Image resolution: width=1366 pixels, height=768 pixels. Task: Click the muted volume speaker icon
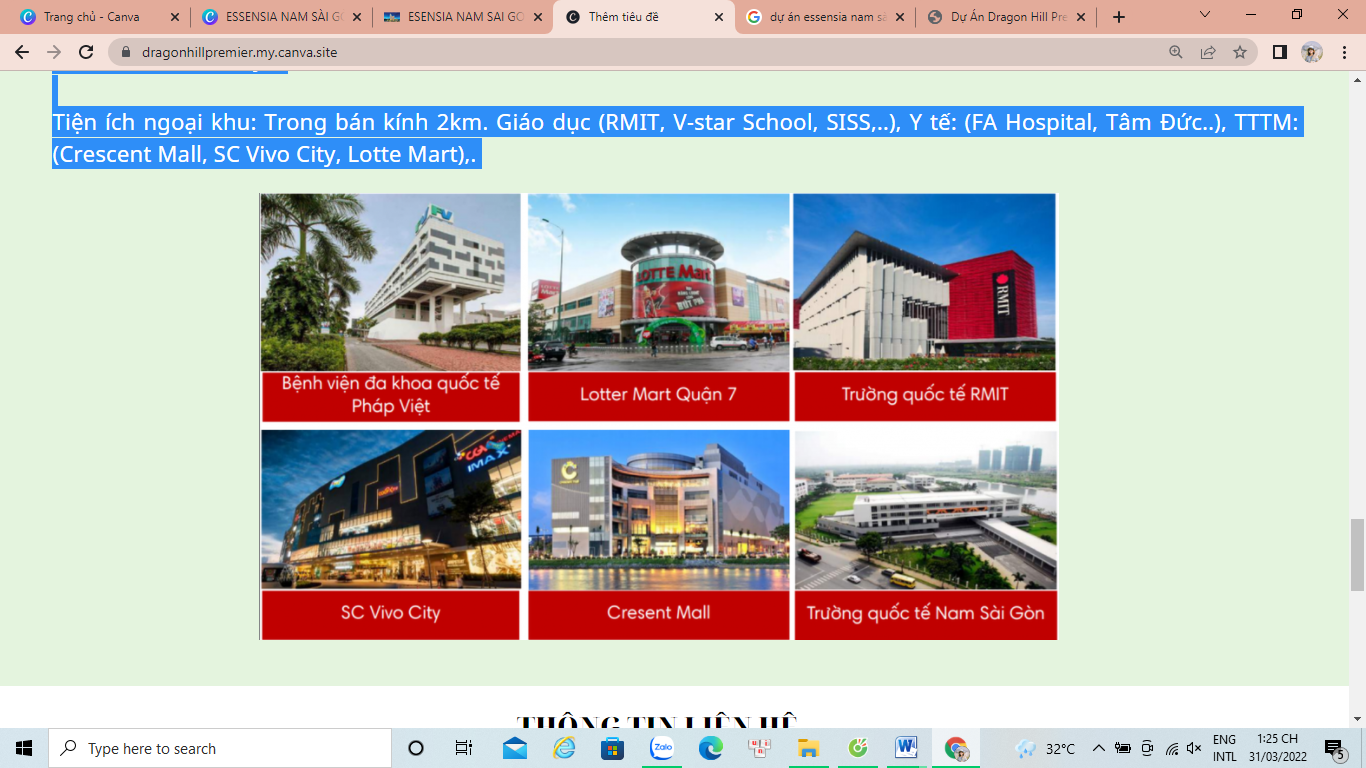click(1194, 748)
